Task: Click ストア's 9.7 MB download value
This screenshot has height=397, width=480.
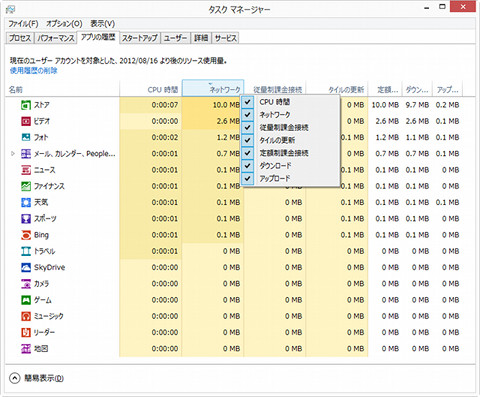Action: [417, 105]
